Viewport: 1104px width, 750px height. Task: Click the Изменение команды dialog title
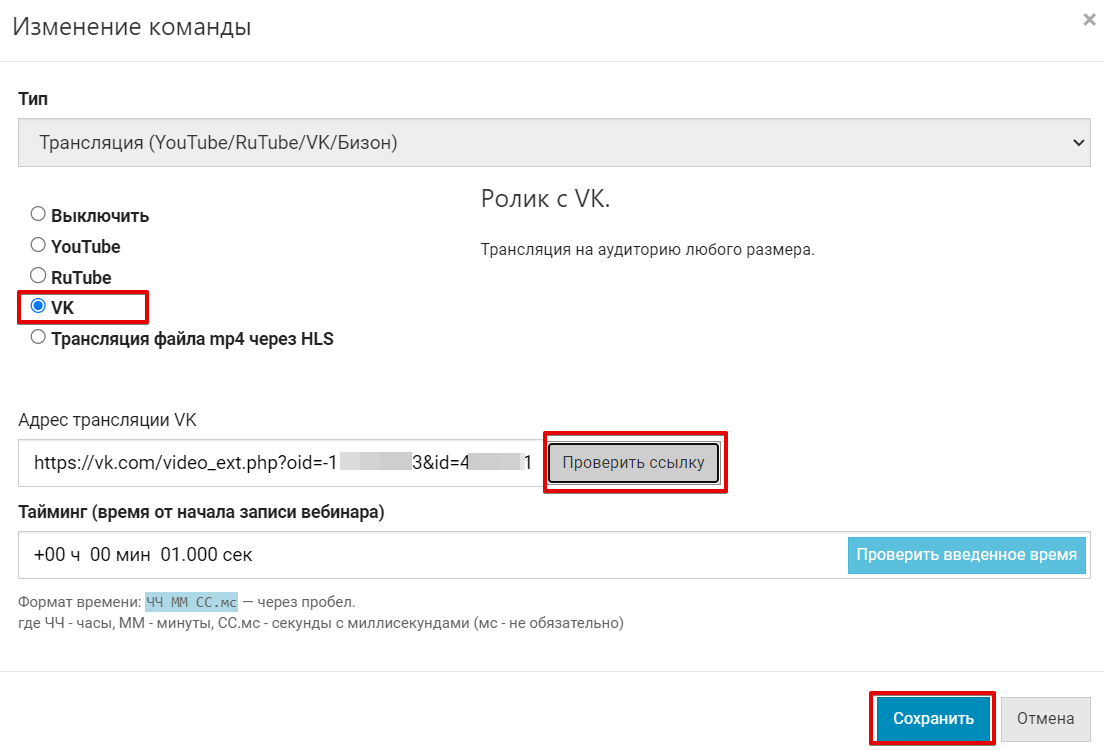[131, 27]
